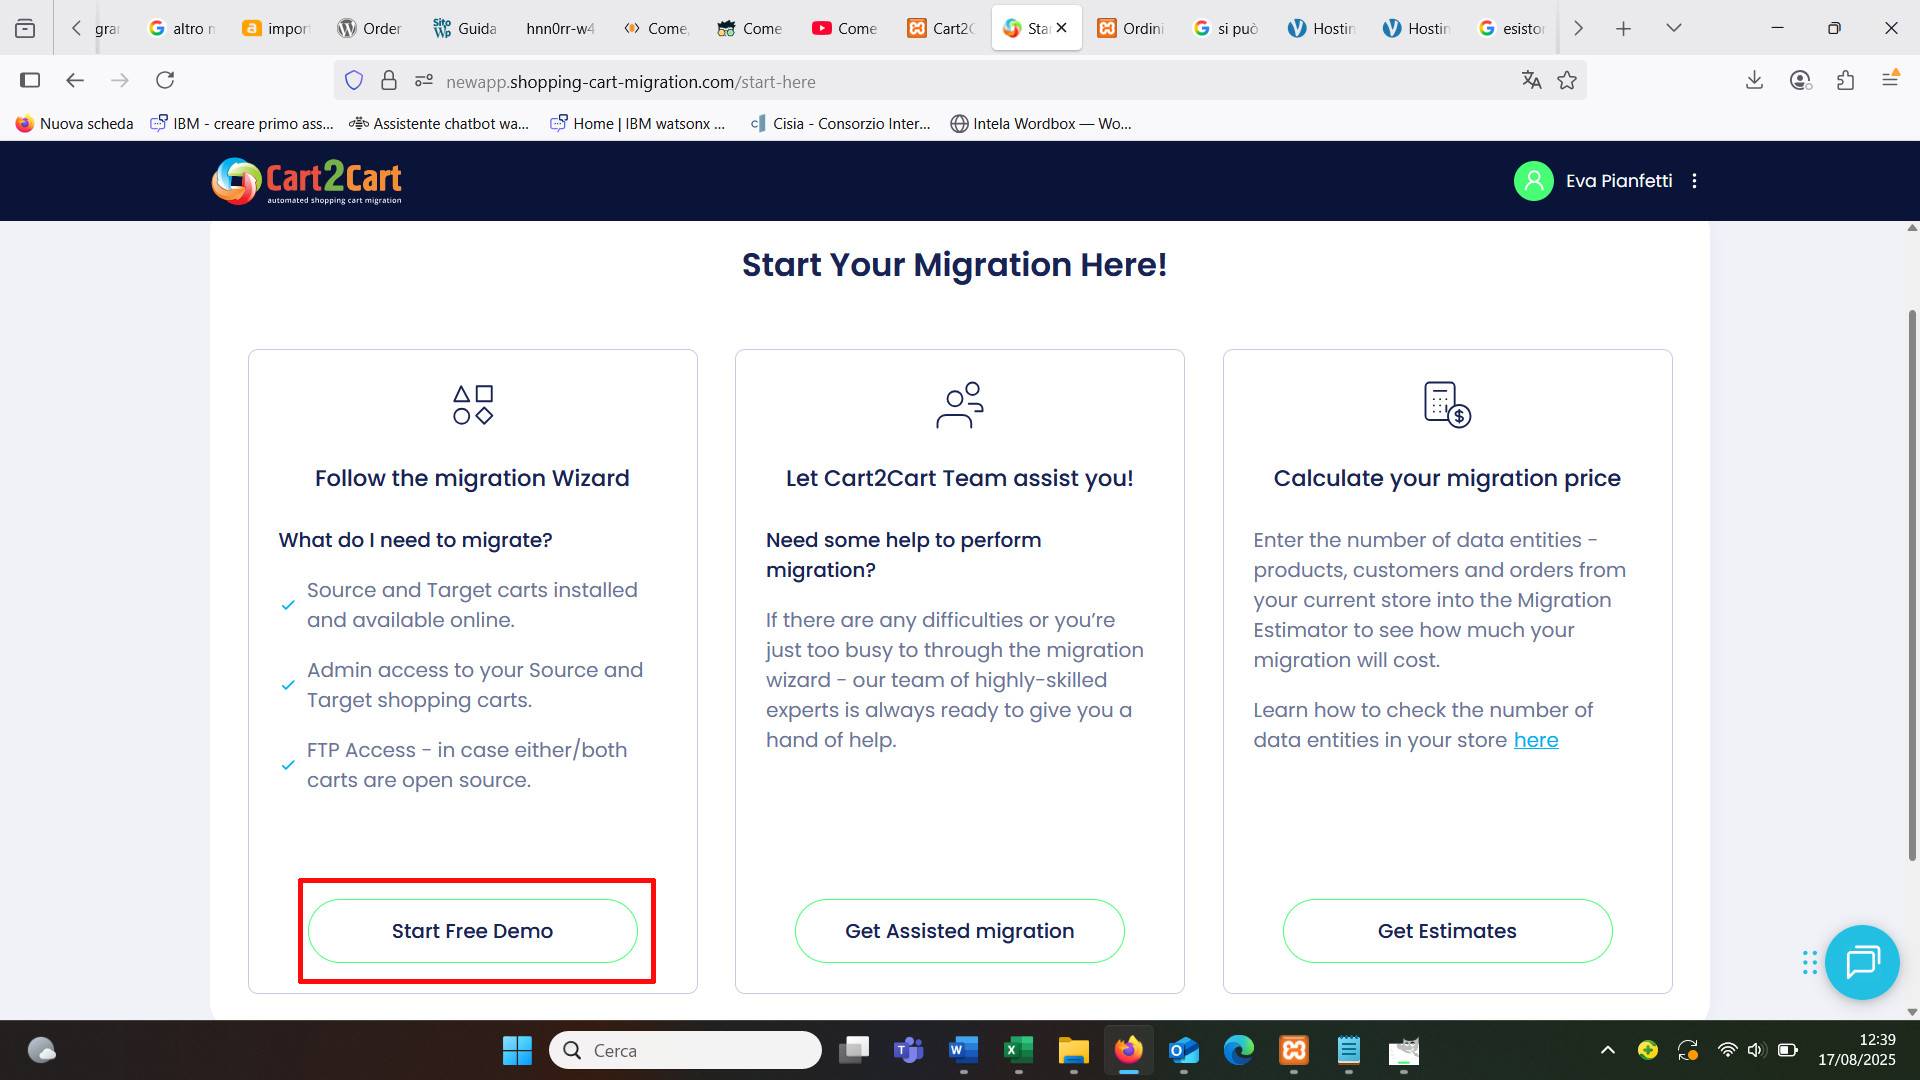Open the Wi-Fi network status icon
1920x1080 pixels.
pyautogui.click(x=1727, y=1050)
